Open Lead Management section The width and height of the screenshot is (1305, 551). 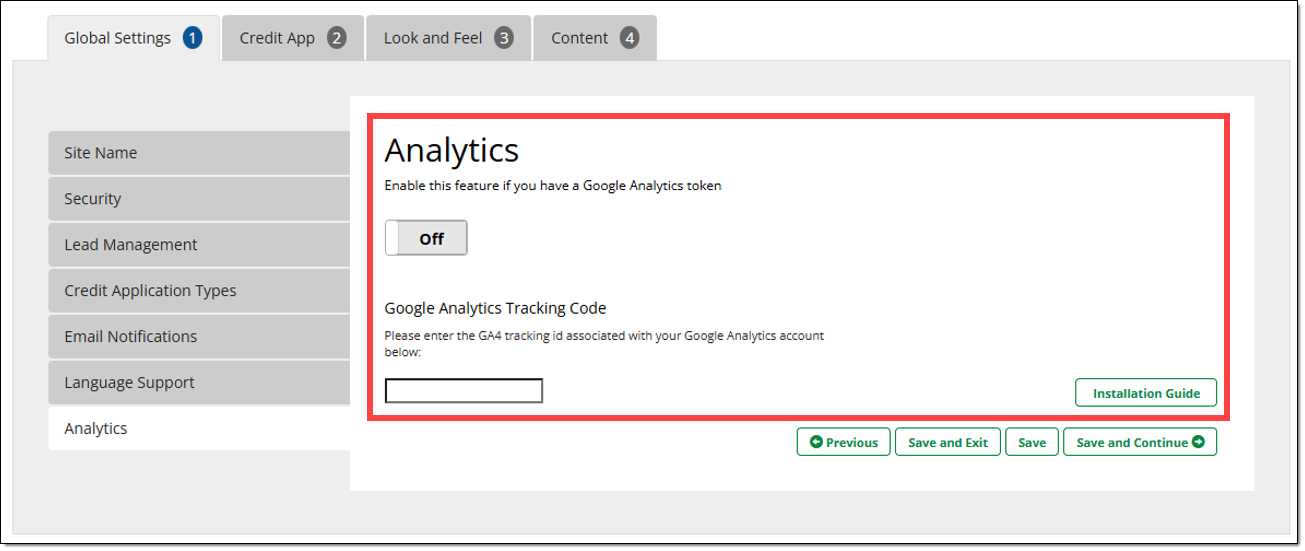click(198, 245)
